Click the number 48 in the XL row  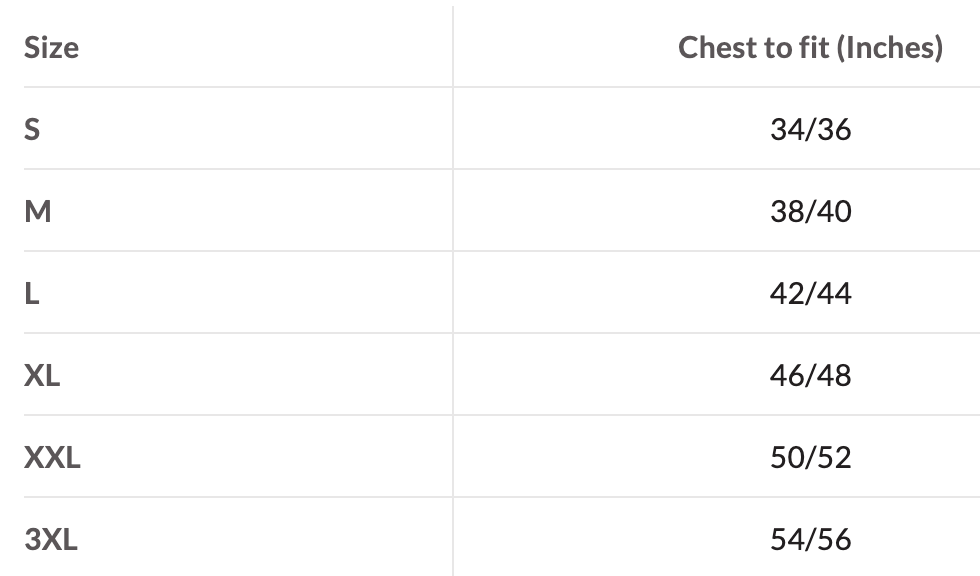(x=833, y=375)
